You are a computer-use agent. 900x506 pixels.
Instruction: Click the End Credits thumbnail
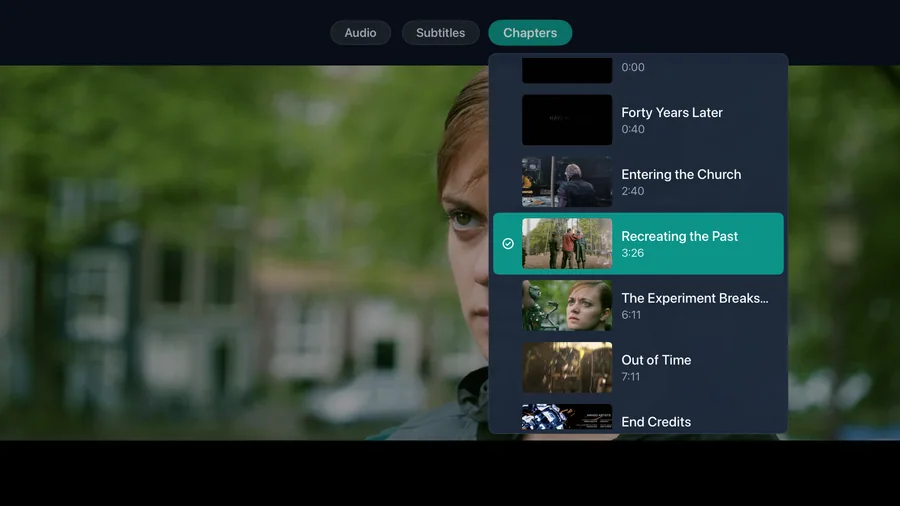(x=567, y=417)
